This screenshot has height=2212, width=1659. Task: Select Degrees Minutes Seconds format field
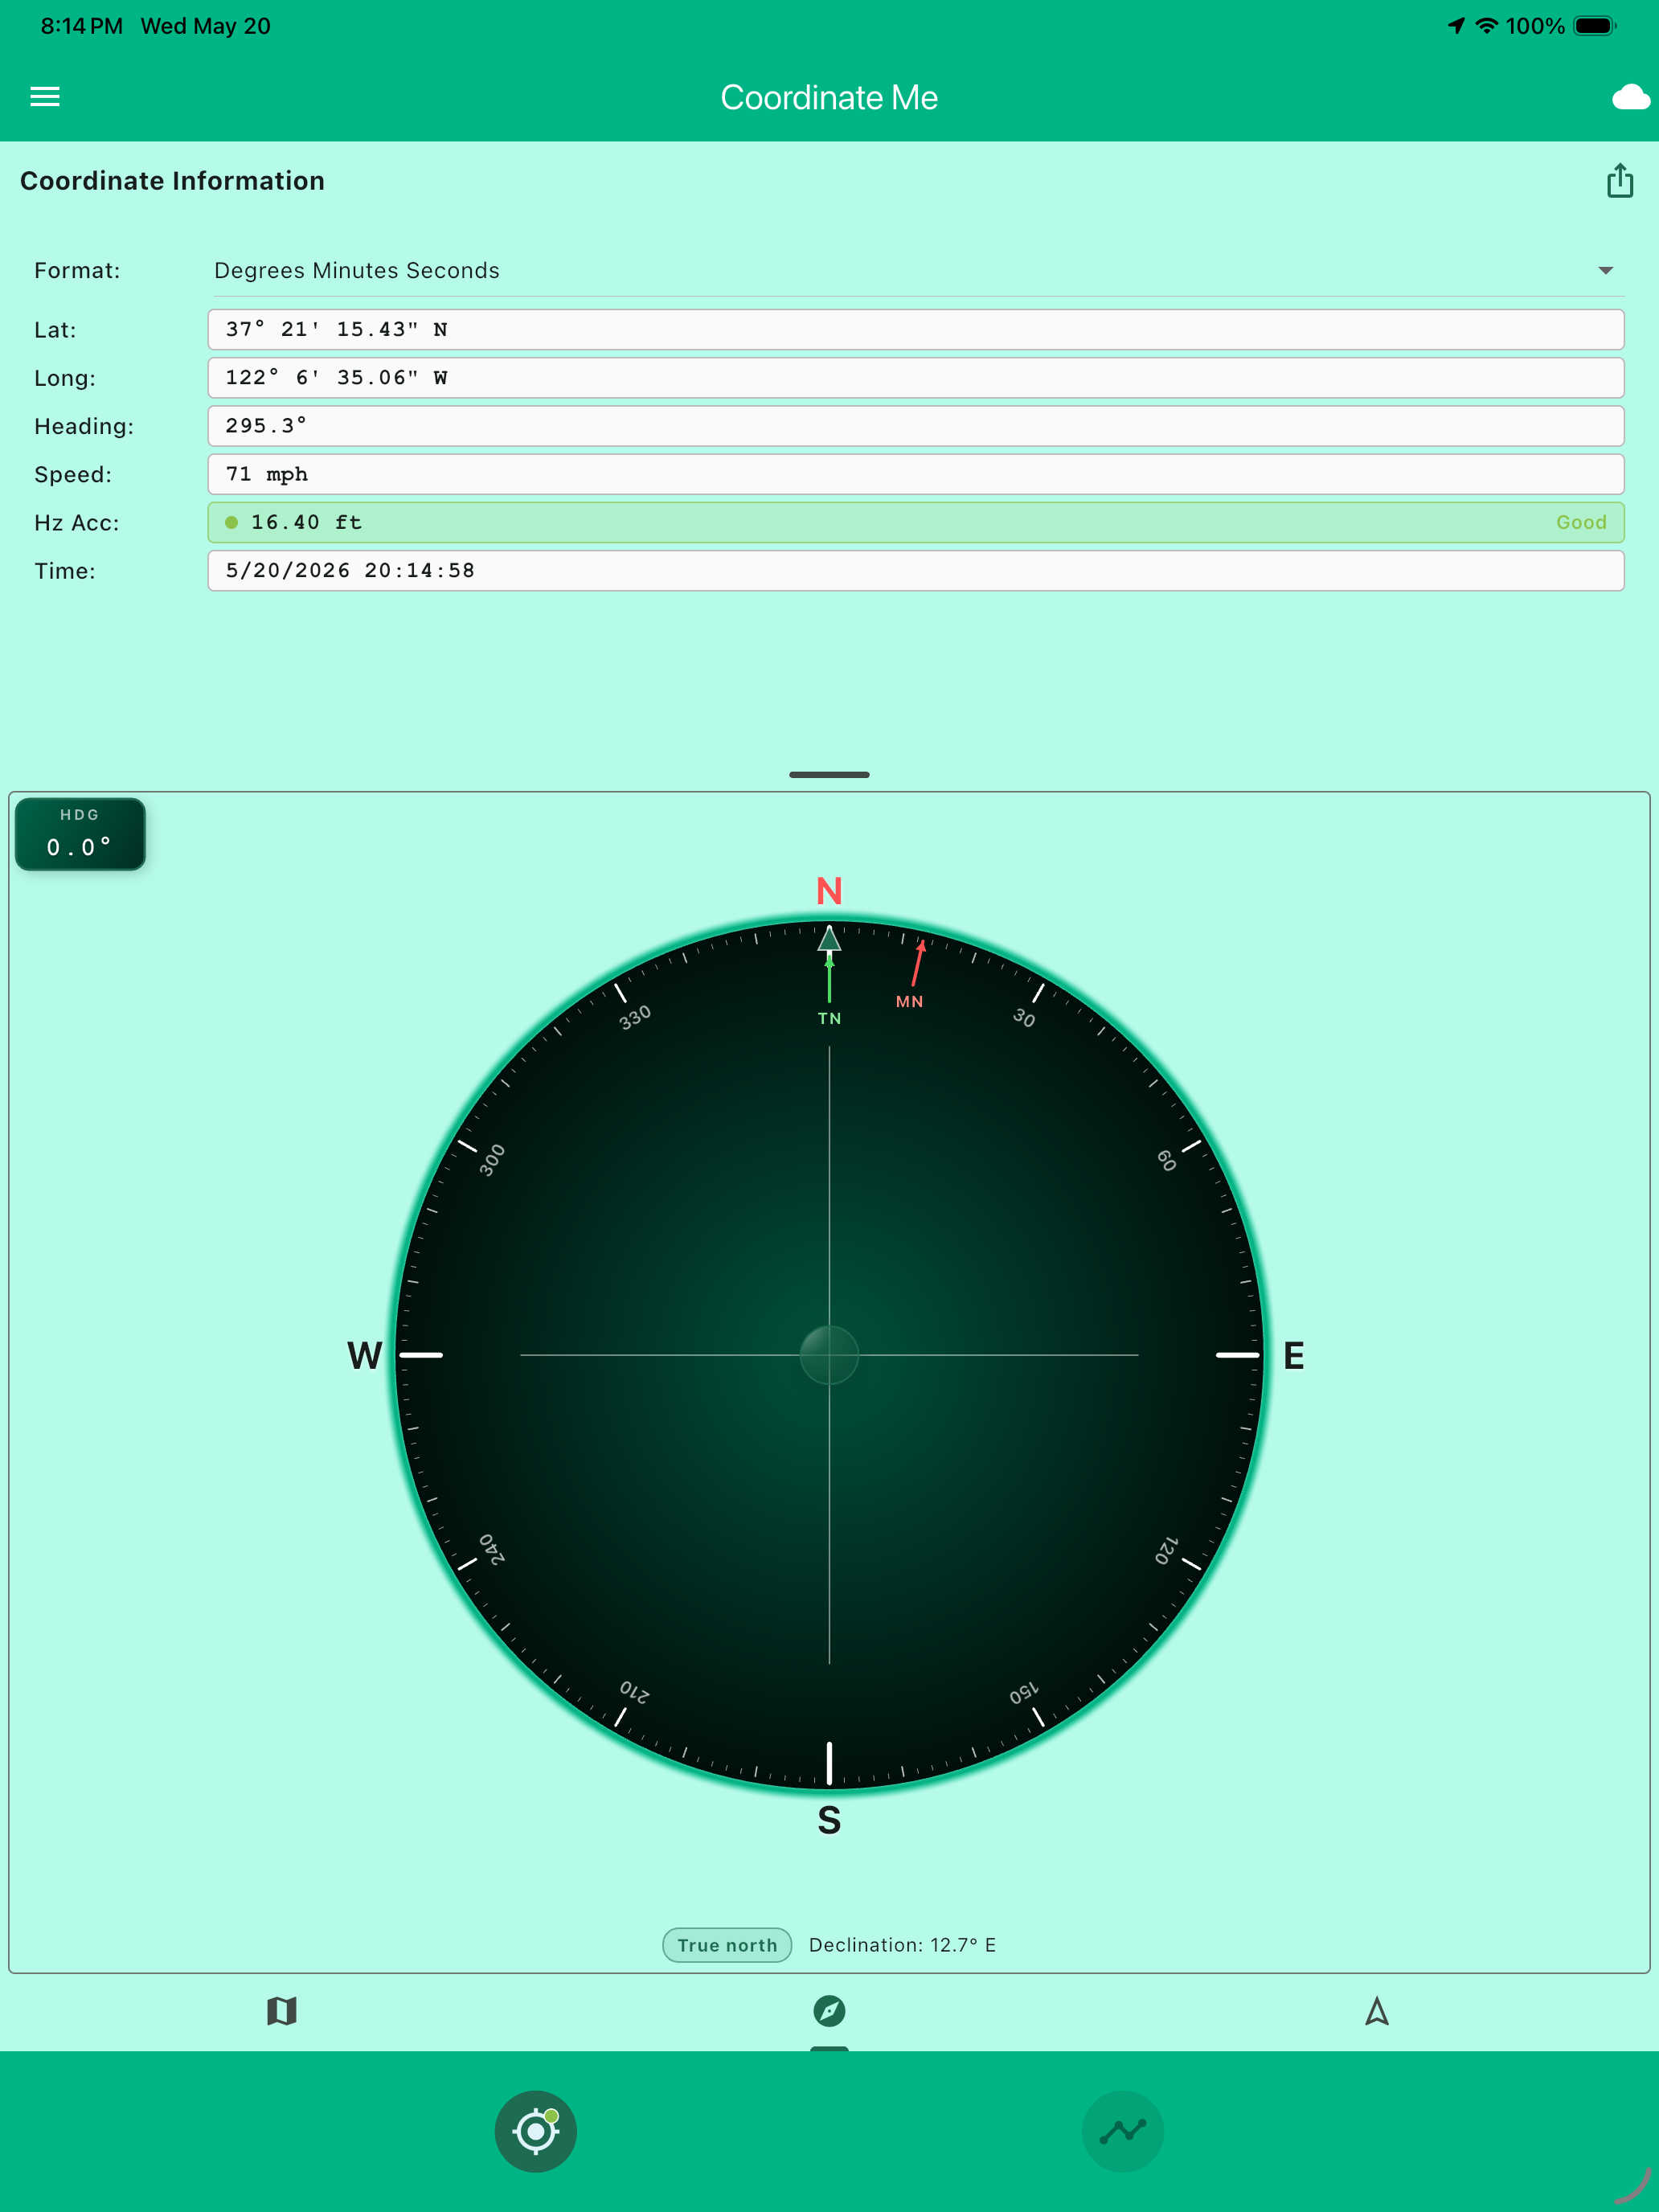tap(918, 271)
